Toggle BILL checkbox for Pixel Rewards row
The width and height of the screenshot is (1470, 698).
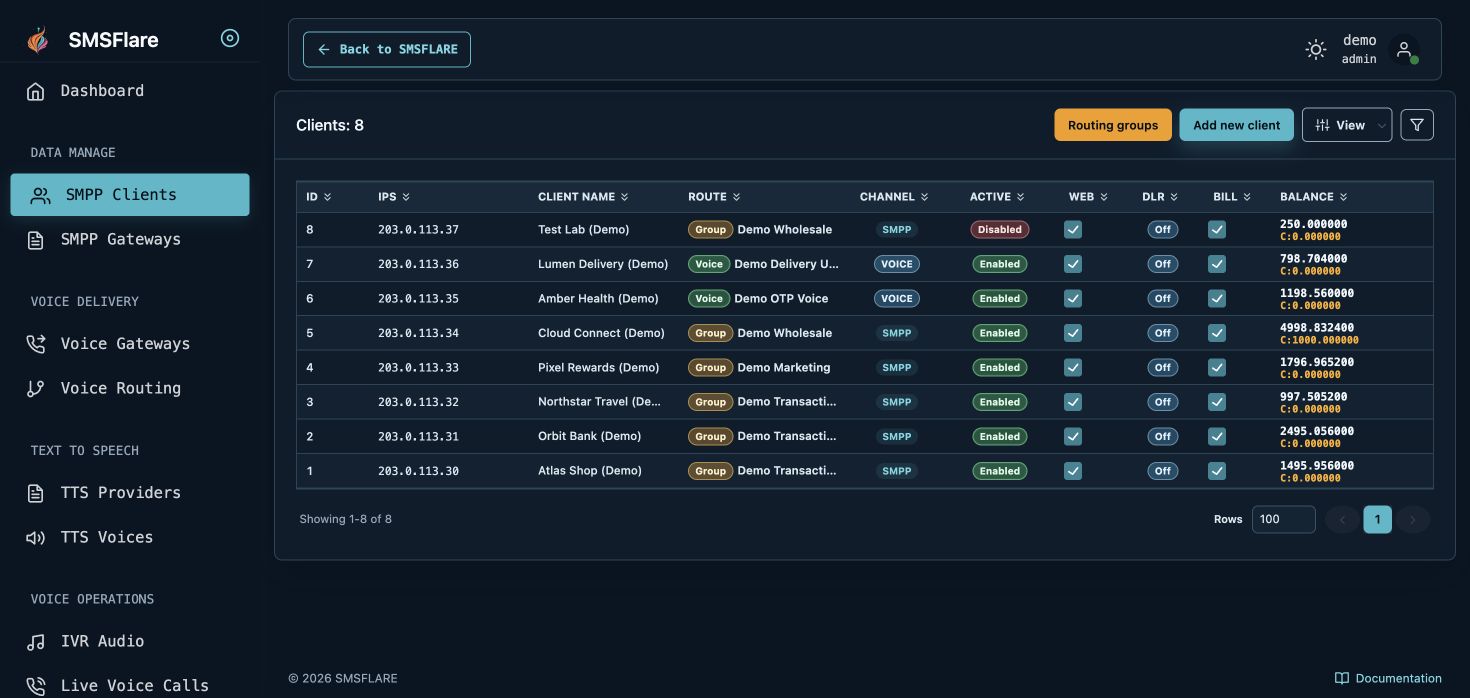pyautogui.click(x=1217, y=367)
